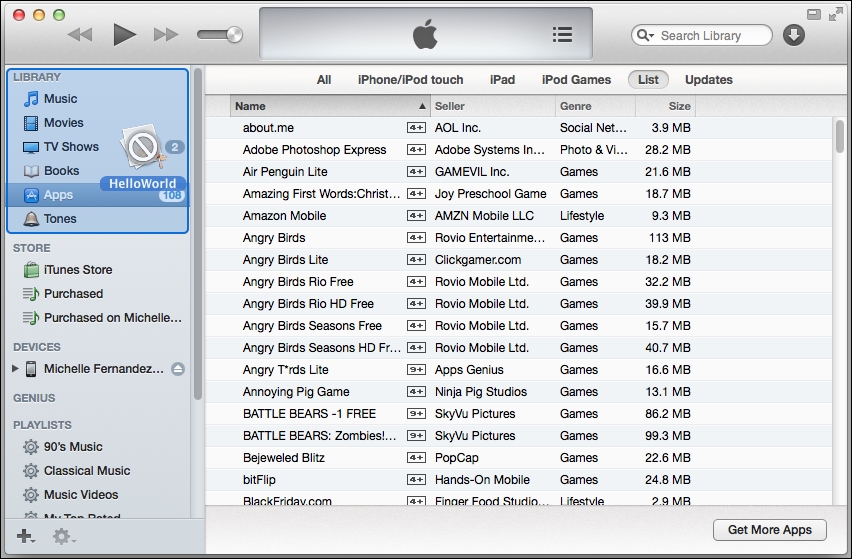Click the TV Shows badge count 2

[175, 147]
